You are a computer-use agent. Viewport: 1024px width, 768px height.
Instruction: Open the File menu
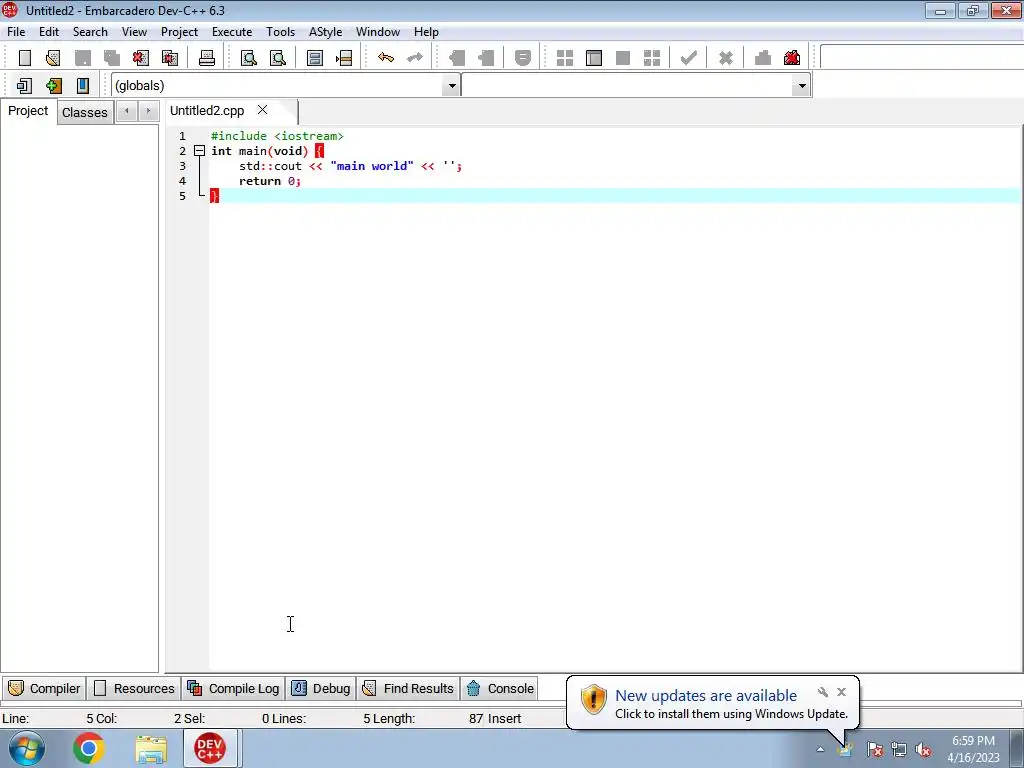point(16,32)
